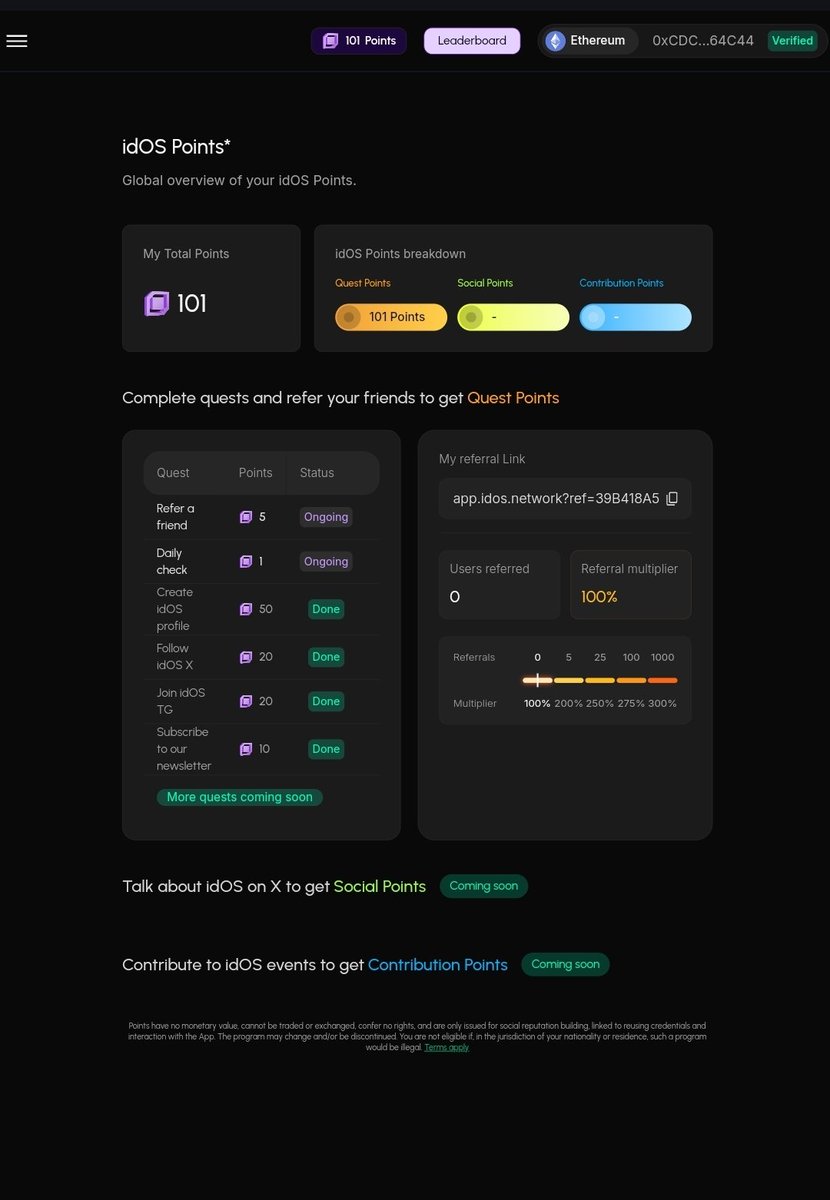Click the Verified badge

[x=792, y=41]
